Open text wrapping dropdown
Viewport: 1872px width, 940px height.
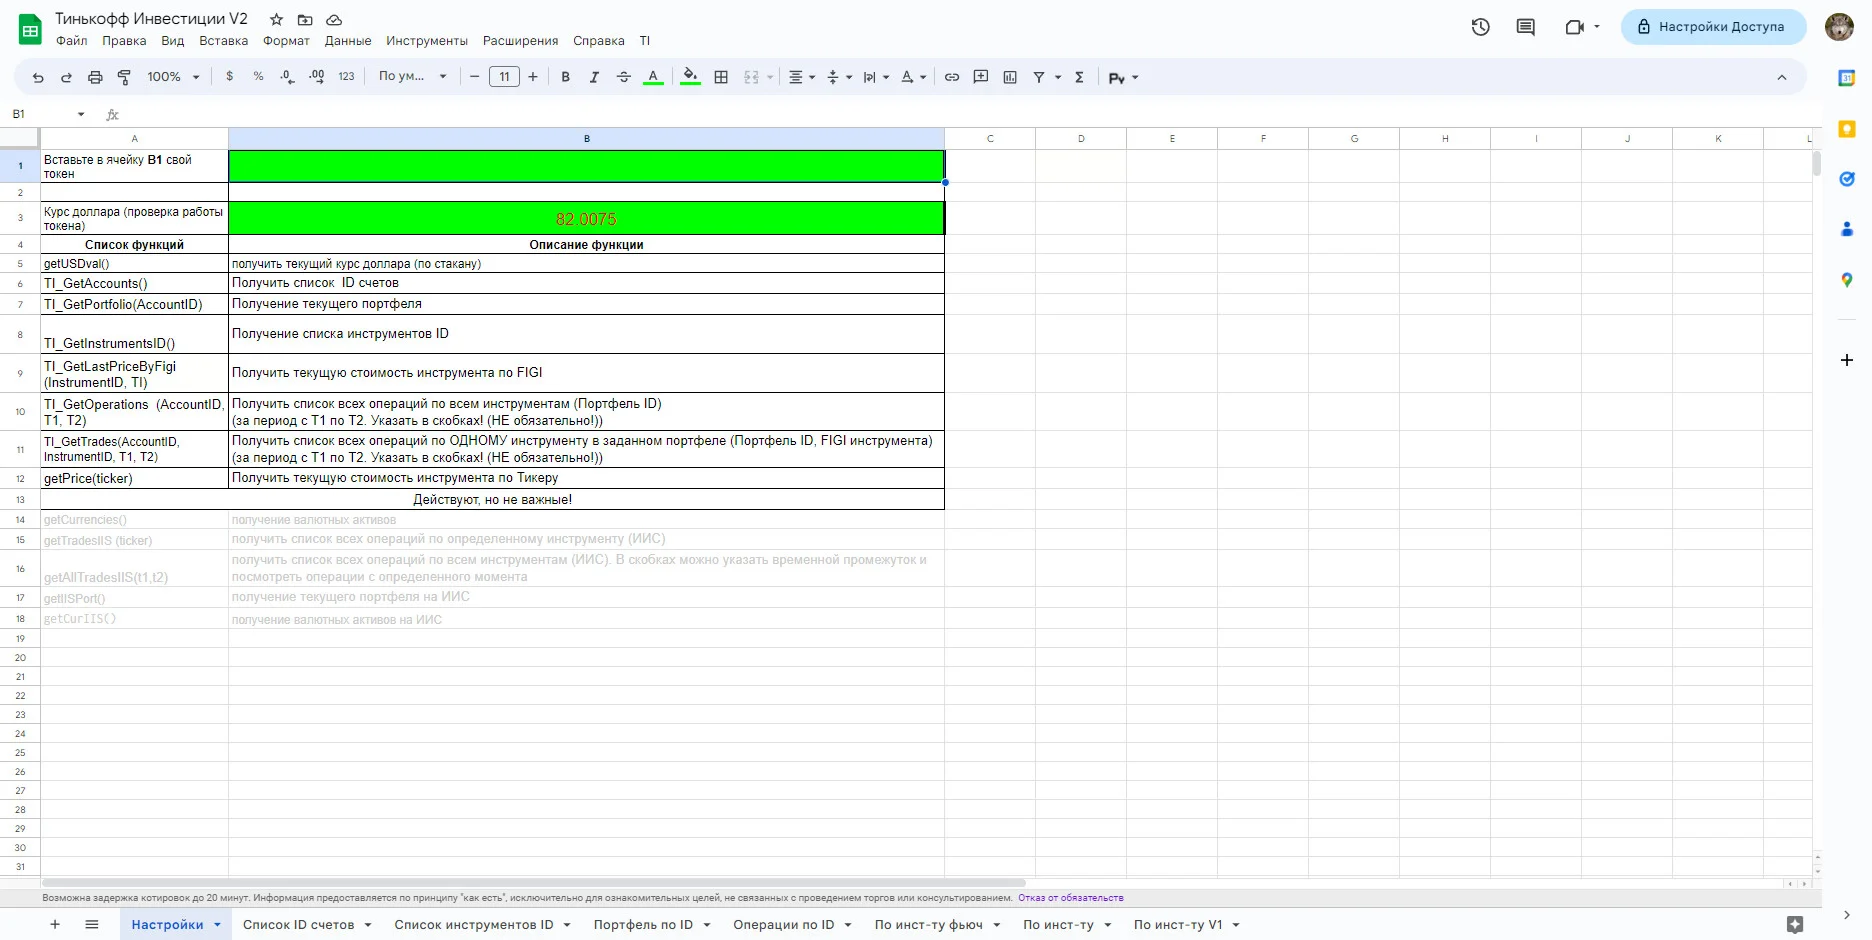pyautogui.click(x=876, y=77)
